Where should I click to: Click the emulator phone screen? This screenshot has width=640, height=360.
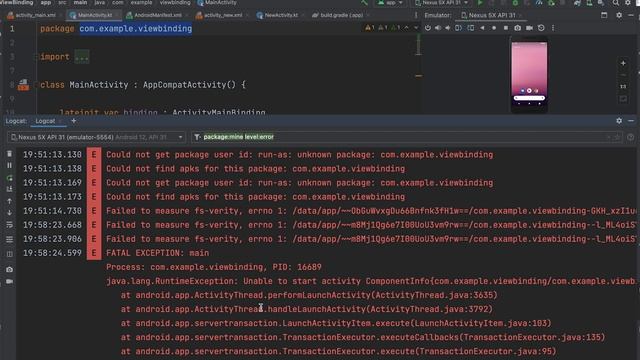pos(529,73)
